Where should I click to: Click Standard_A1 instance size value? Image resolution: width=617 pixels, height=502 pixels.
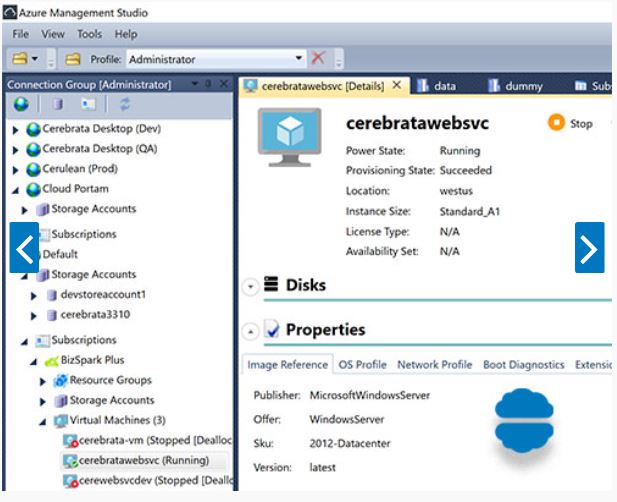click(470, 212)
